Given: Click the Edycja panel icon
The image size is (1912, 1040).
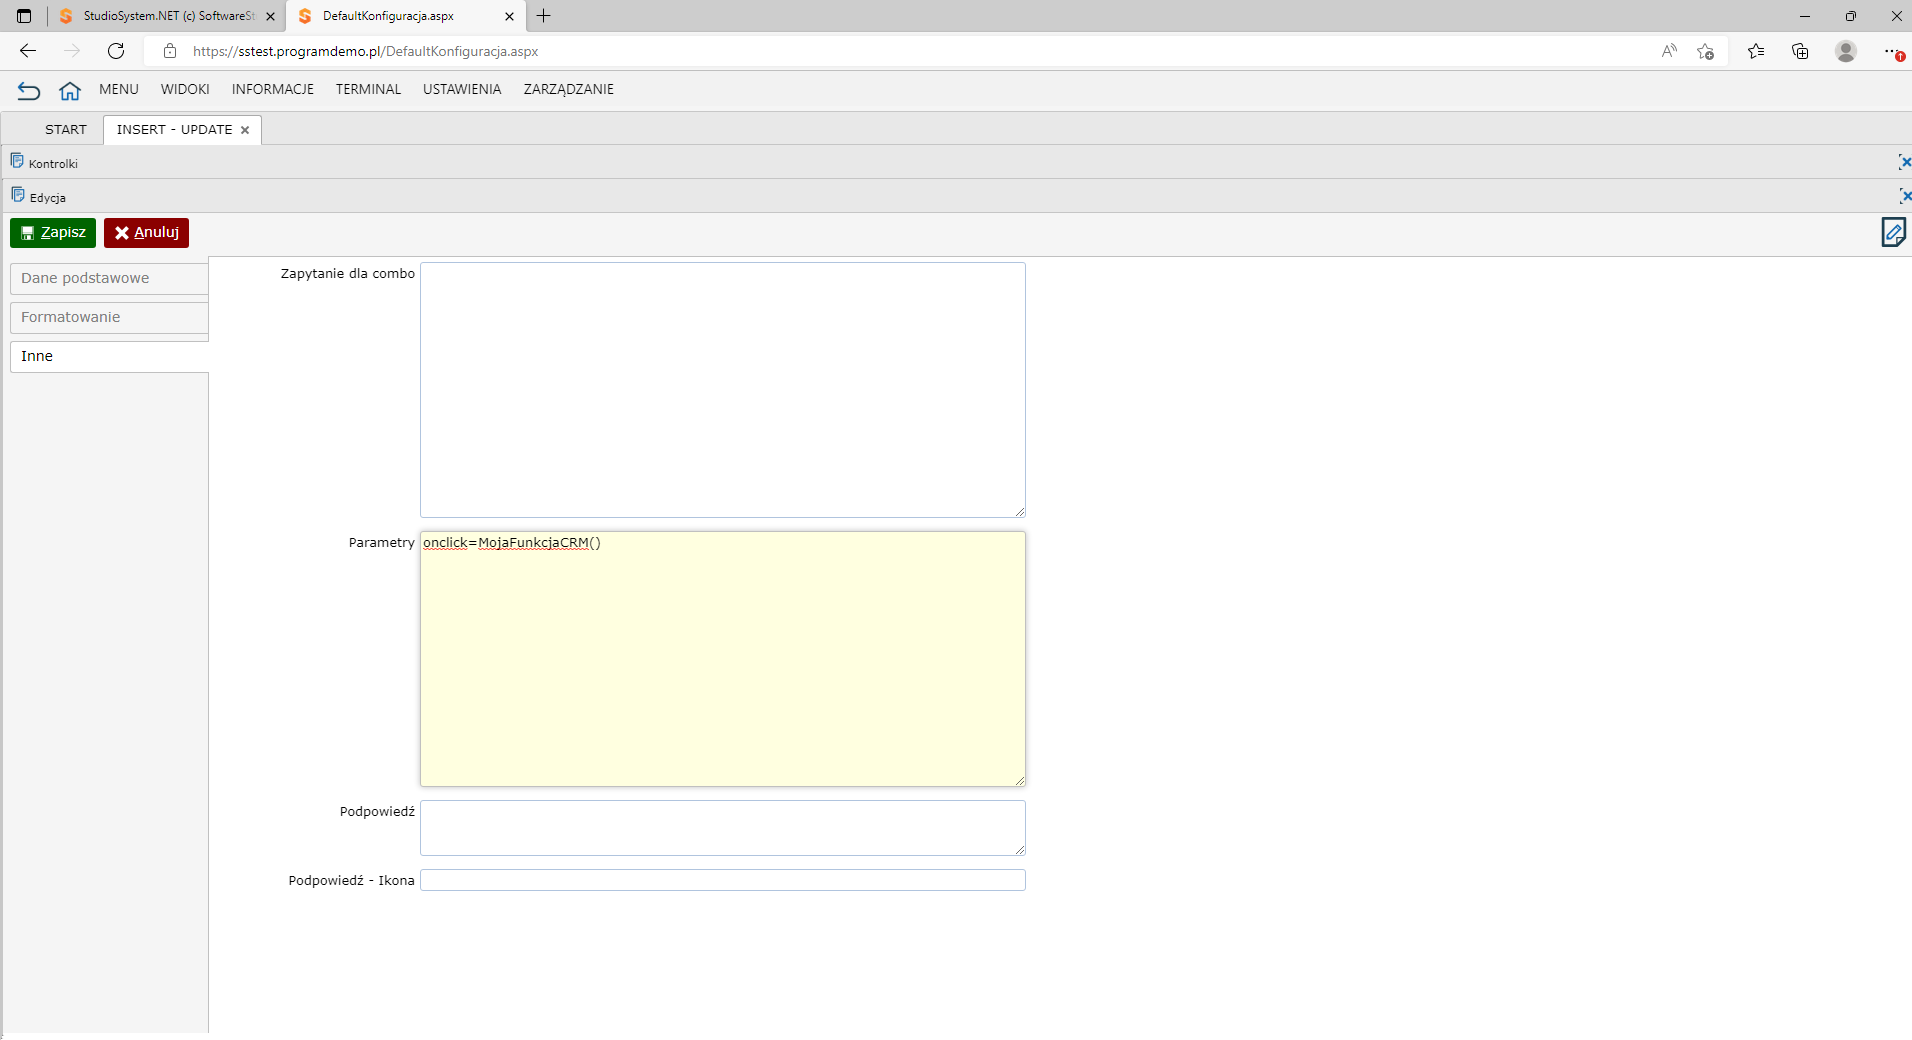Looking at the screenshot, I should coord(17,195).
